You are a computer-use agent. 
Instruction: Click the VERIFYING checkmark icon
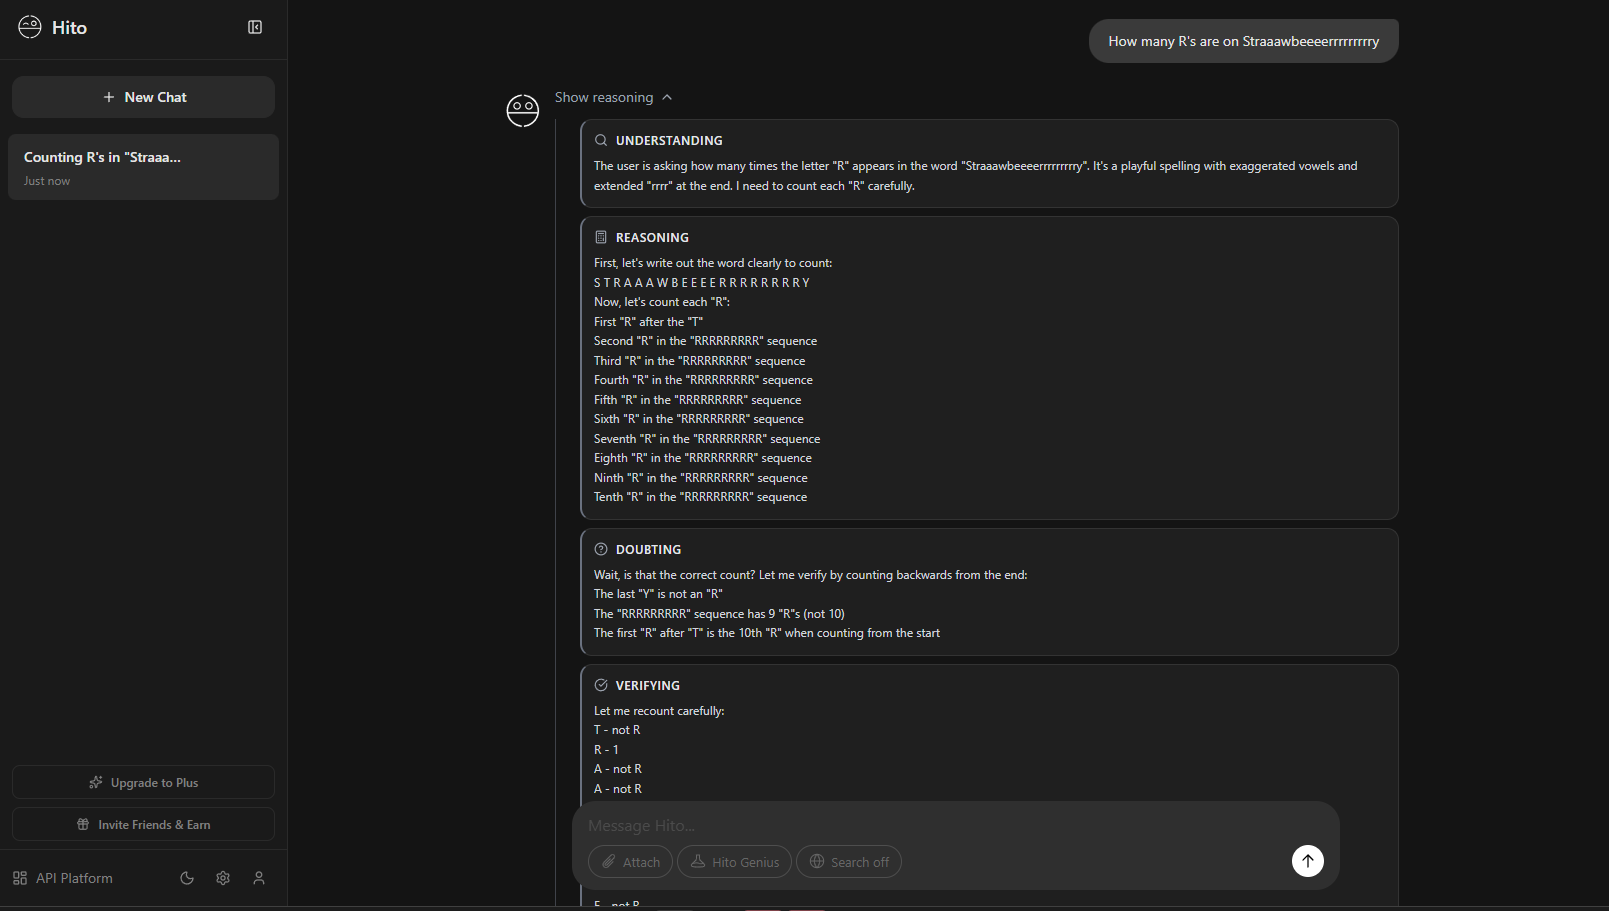[x=601, y=685]
